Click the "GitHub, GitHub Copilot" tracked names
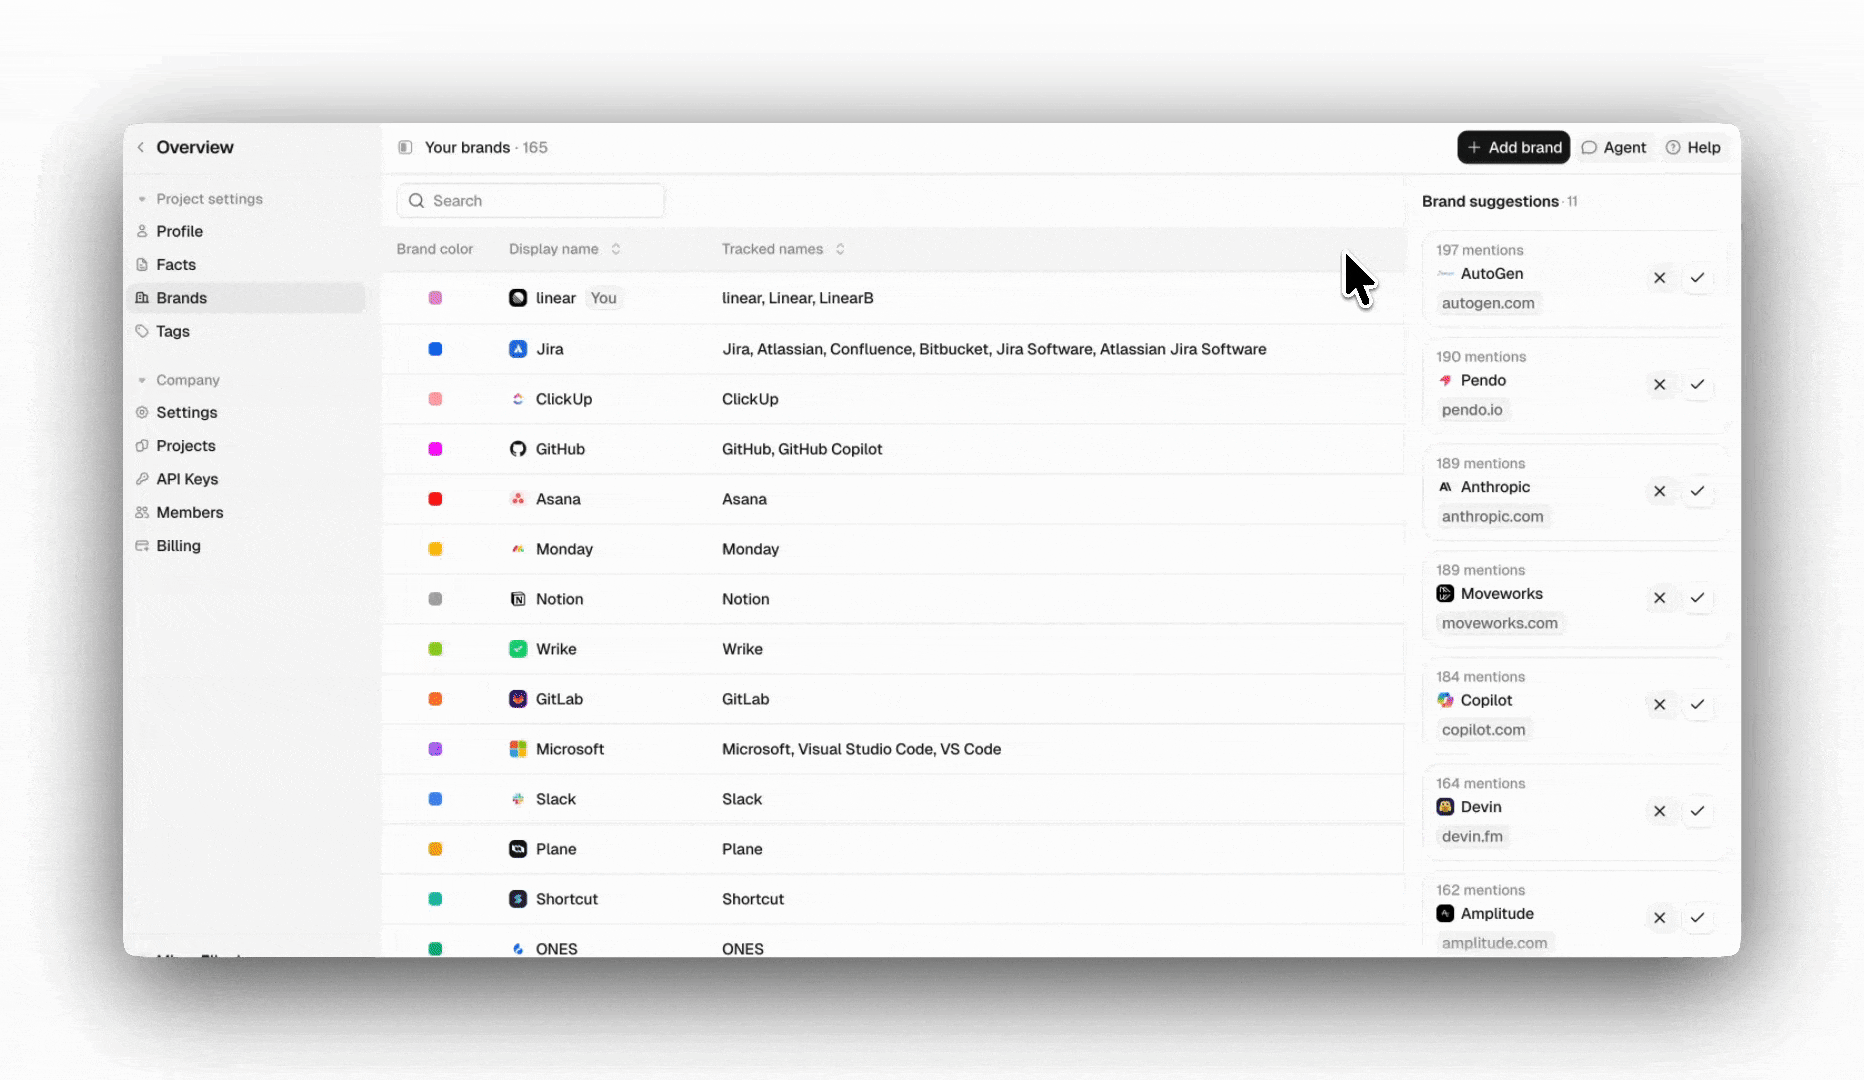Image resolution: width=1864 pixels, height=1080 pixels. point(802,449)
